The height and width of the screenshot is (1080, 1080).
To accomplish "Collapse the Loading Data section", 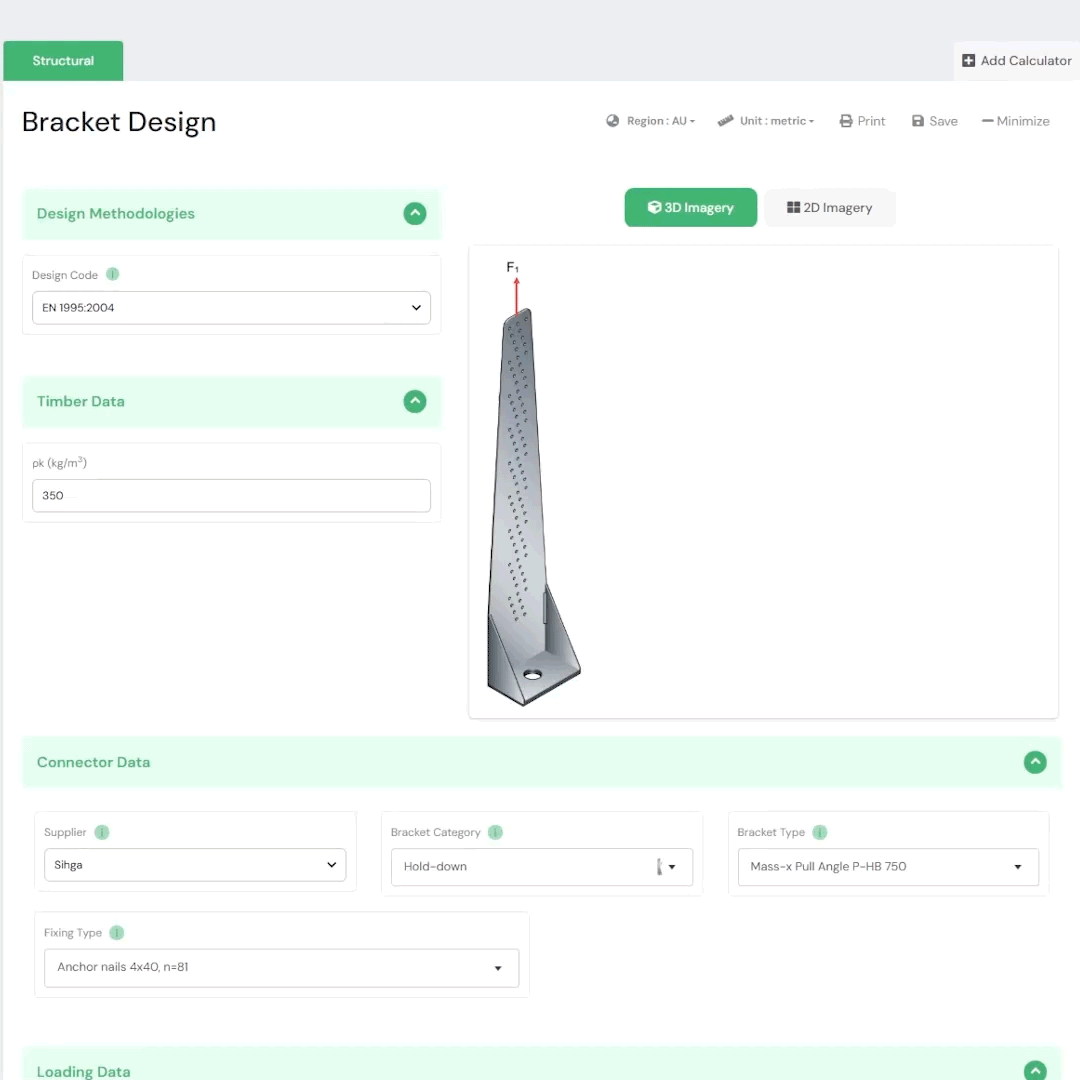I will coord(1035,1070).
